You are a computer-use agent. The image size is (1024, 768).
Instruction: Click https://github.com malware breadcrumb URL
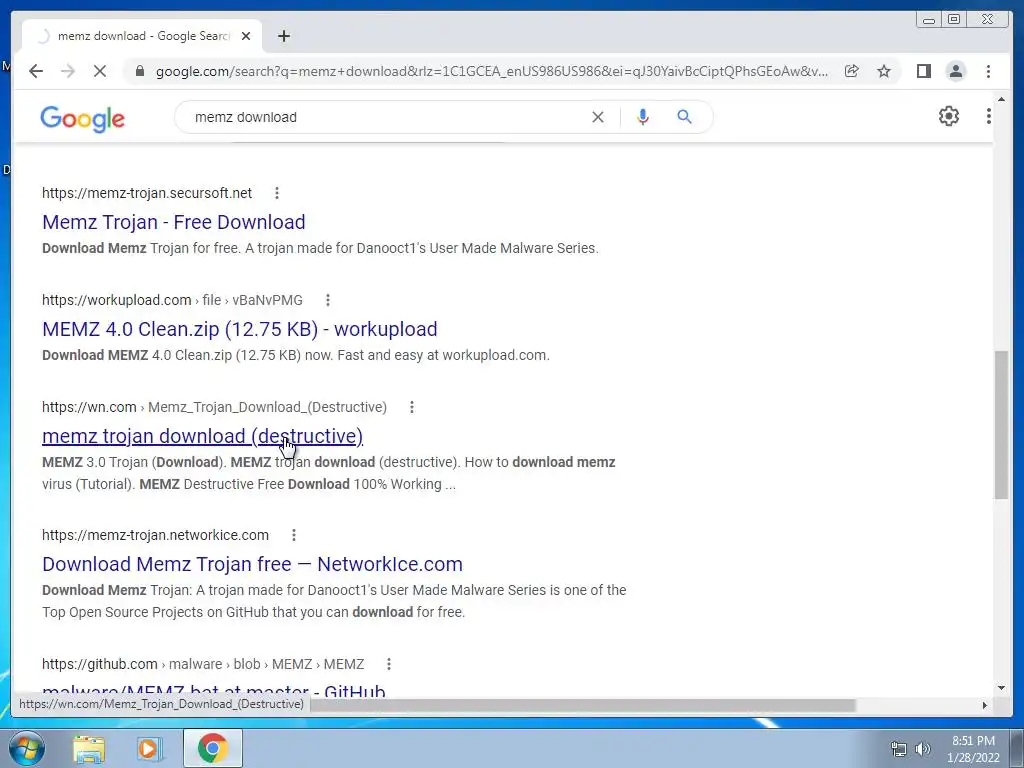click(x=203, y=664)
